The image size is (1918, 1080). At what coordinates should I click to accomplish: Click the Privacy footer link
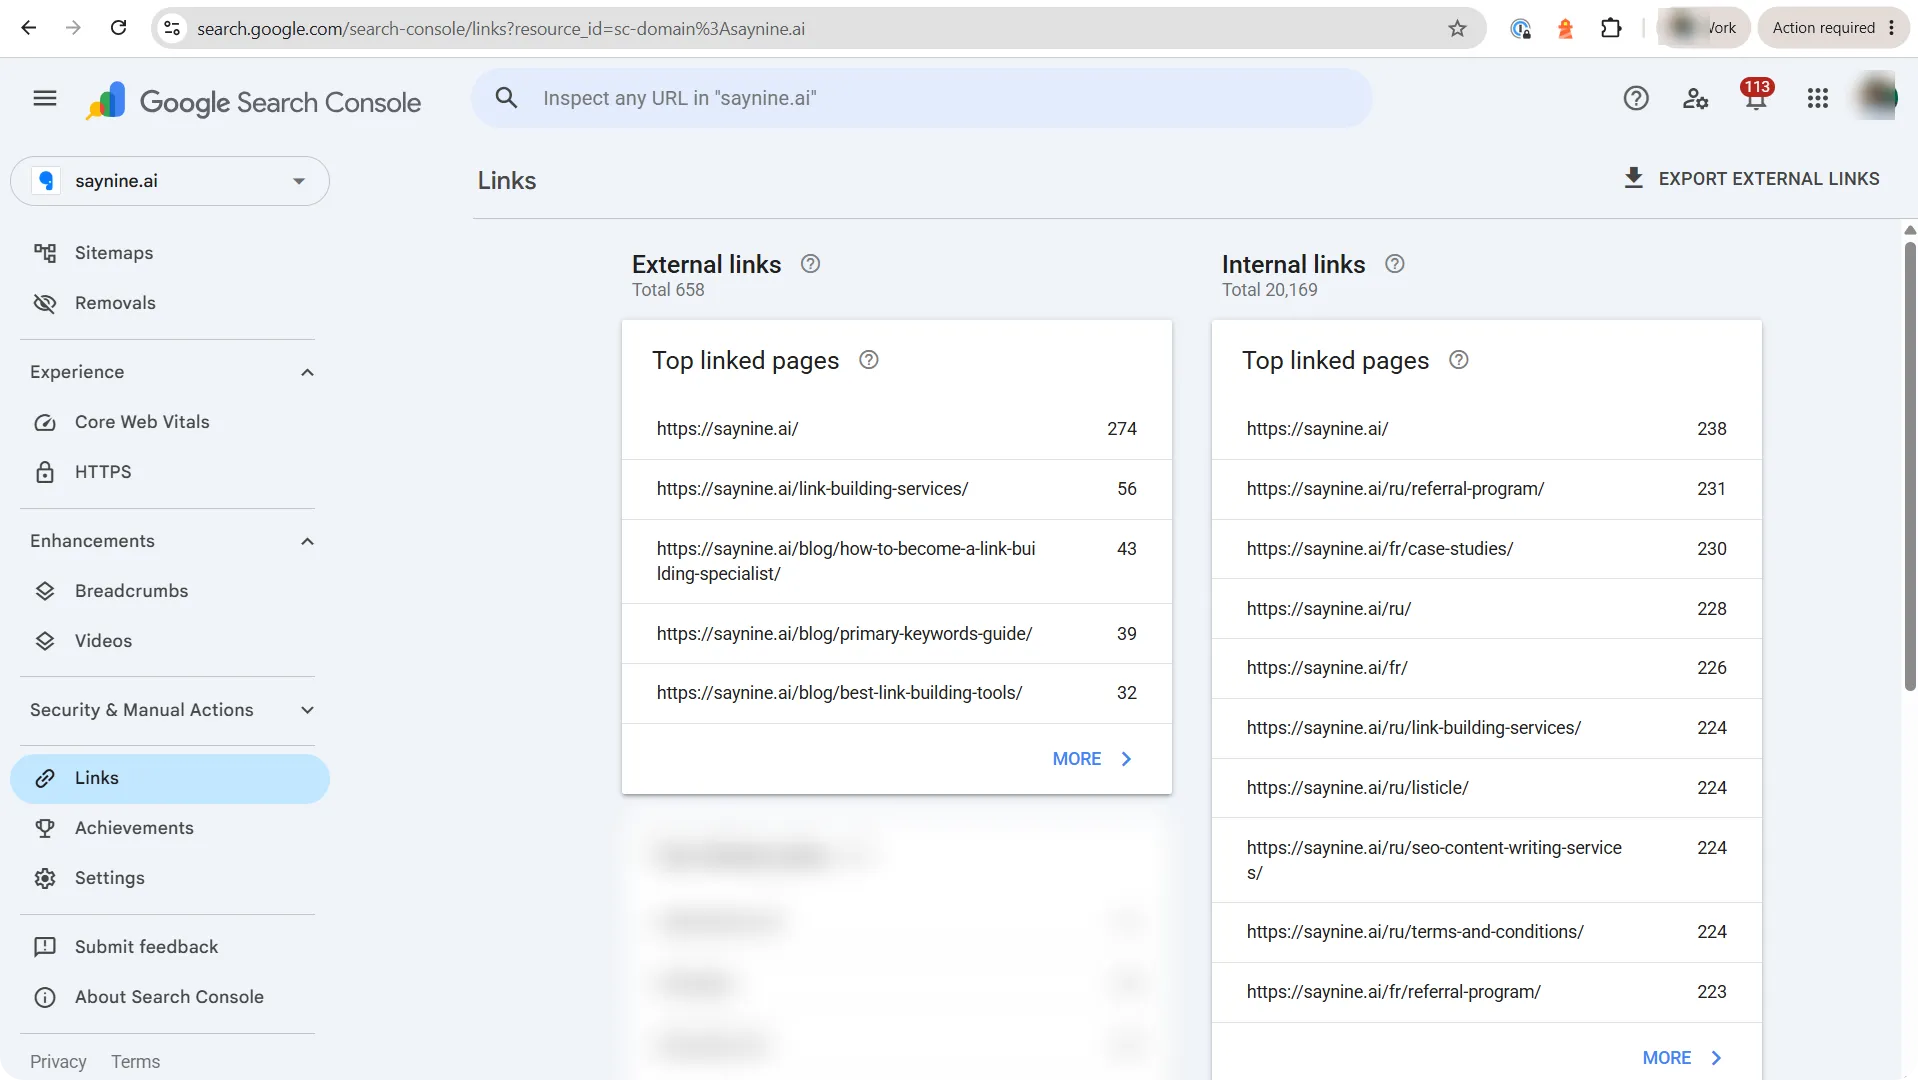[58, 1061]
